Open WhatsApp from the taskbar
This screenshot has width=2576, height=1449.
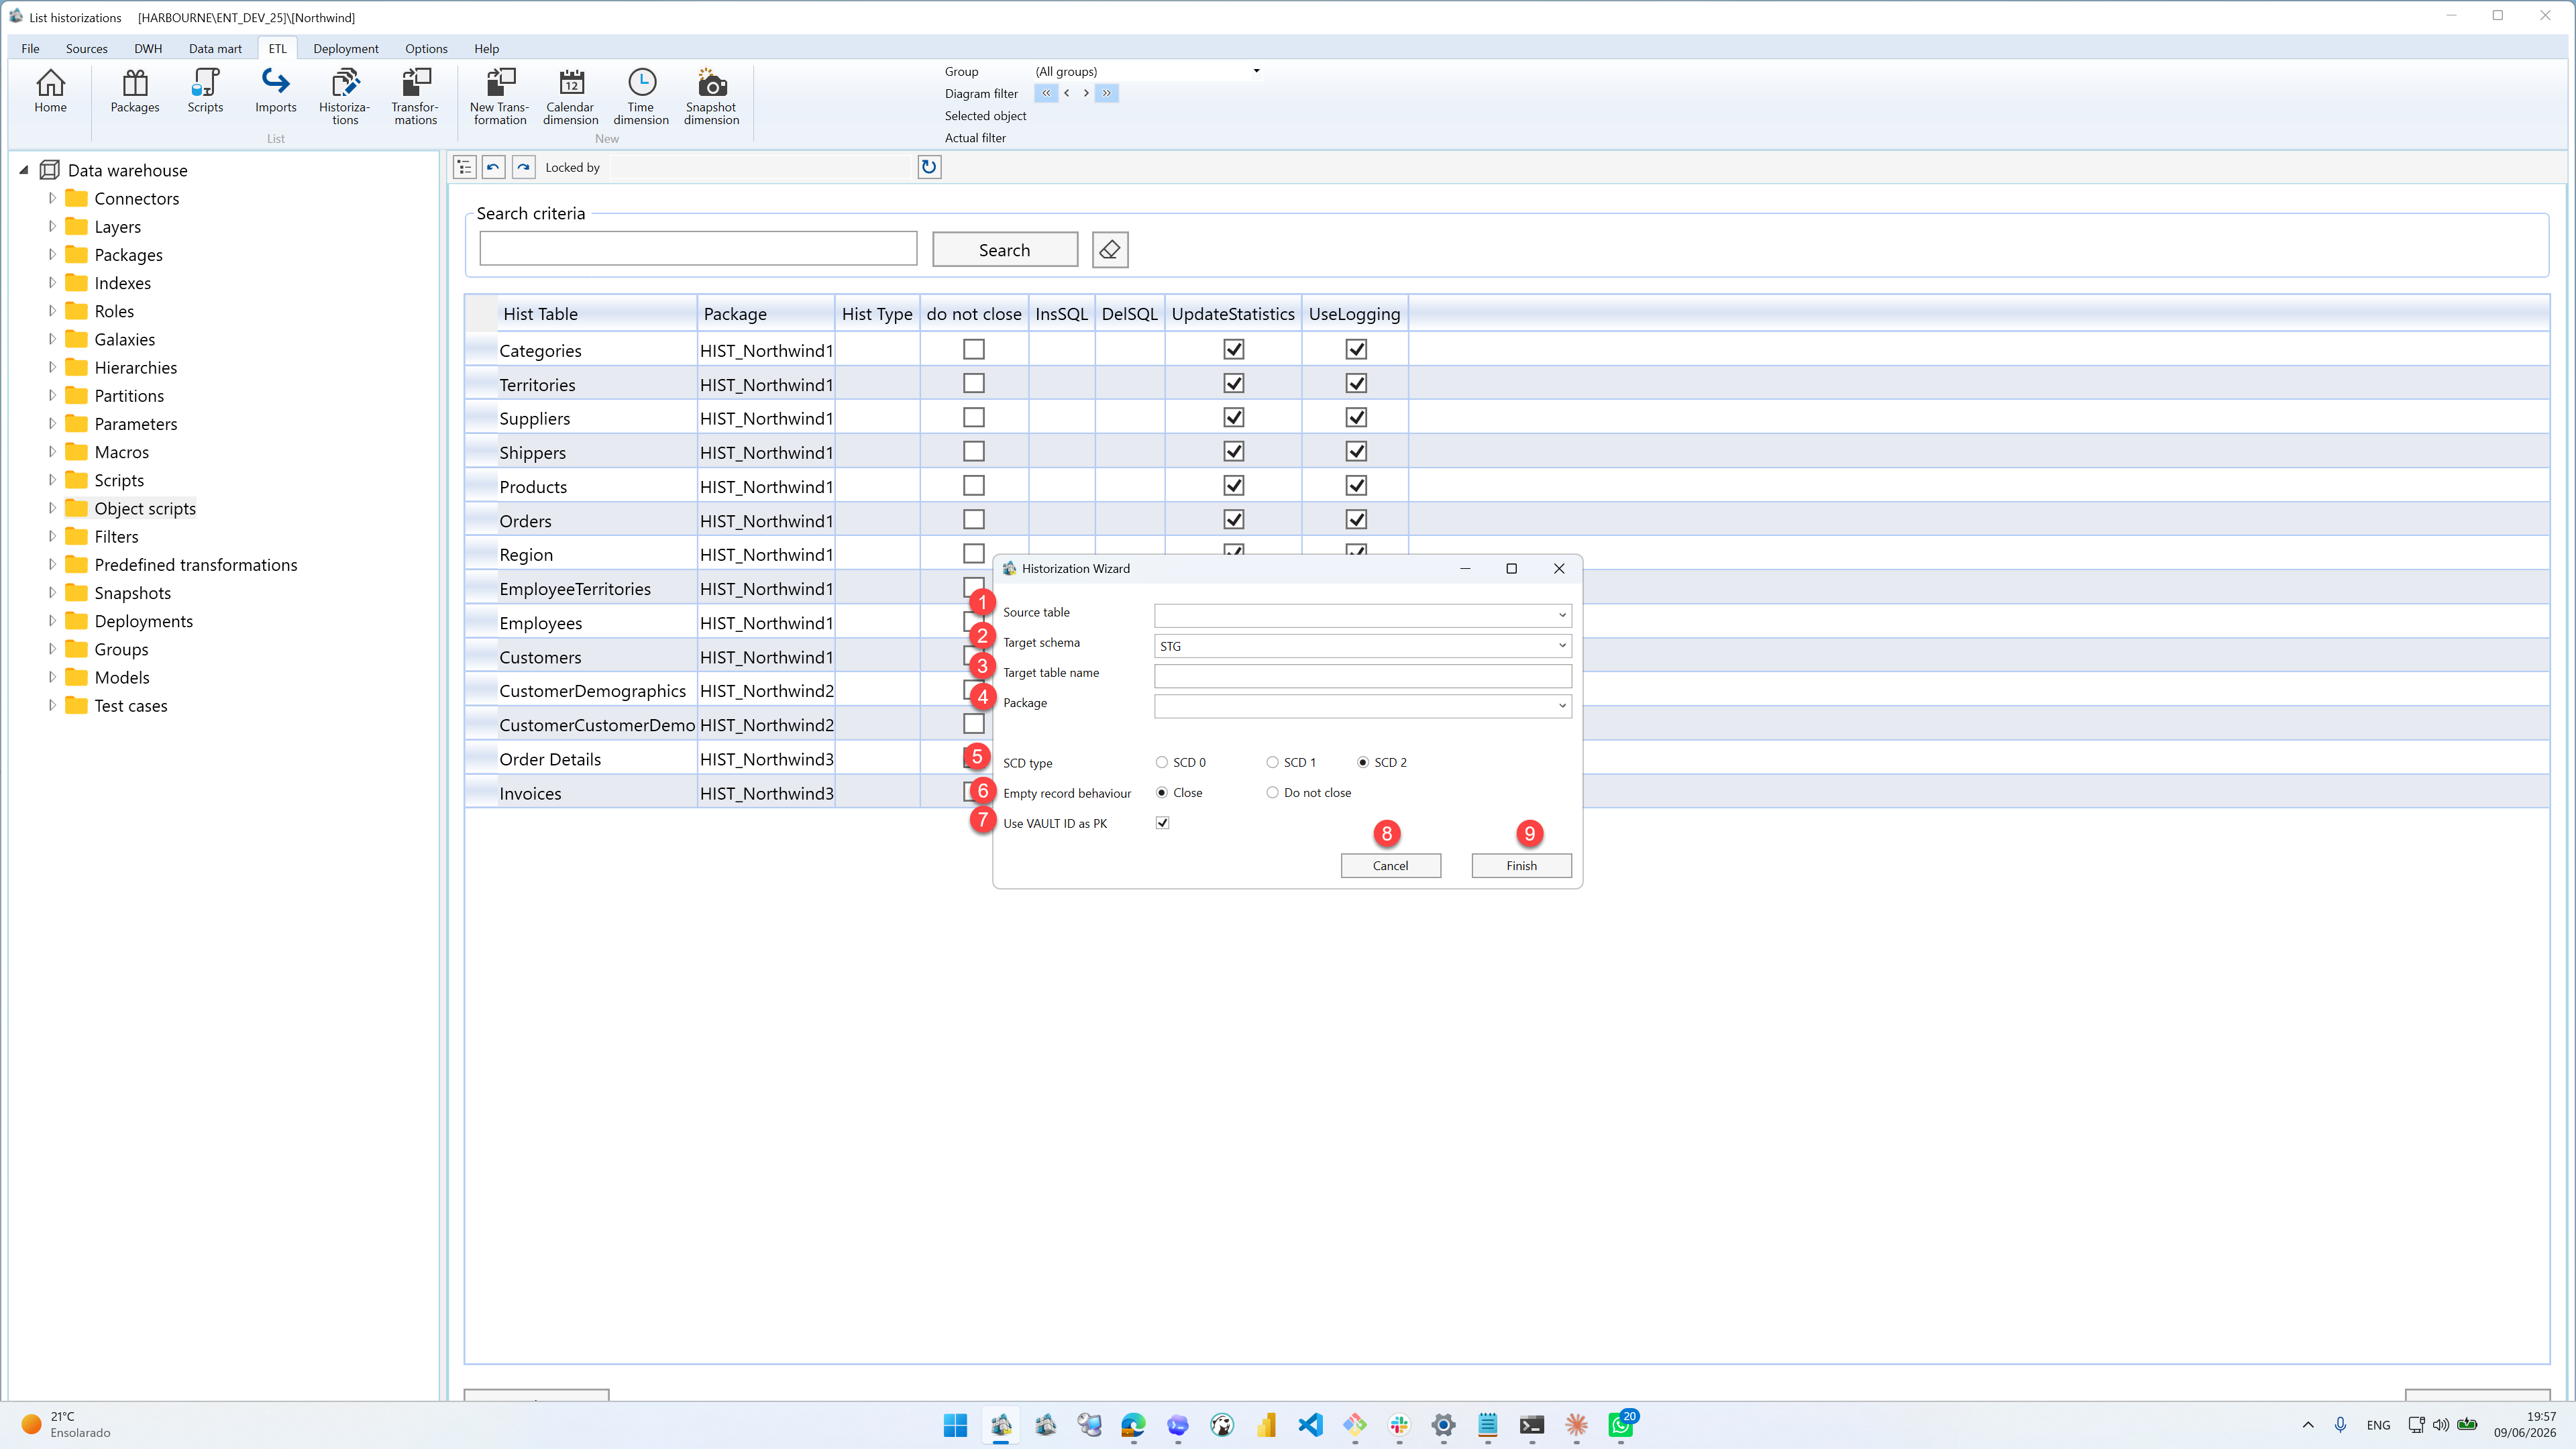pos(1621,1425)
